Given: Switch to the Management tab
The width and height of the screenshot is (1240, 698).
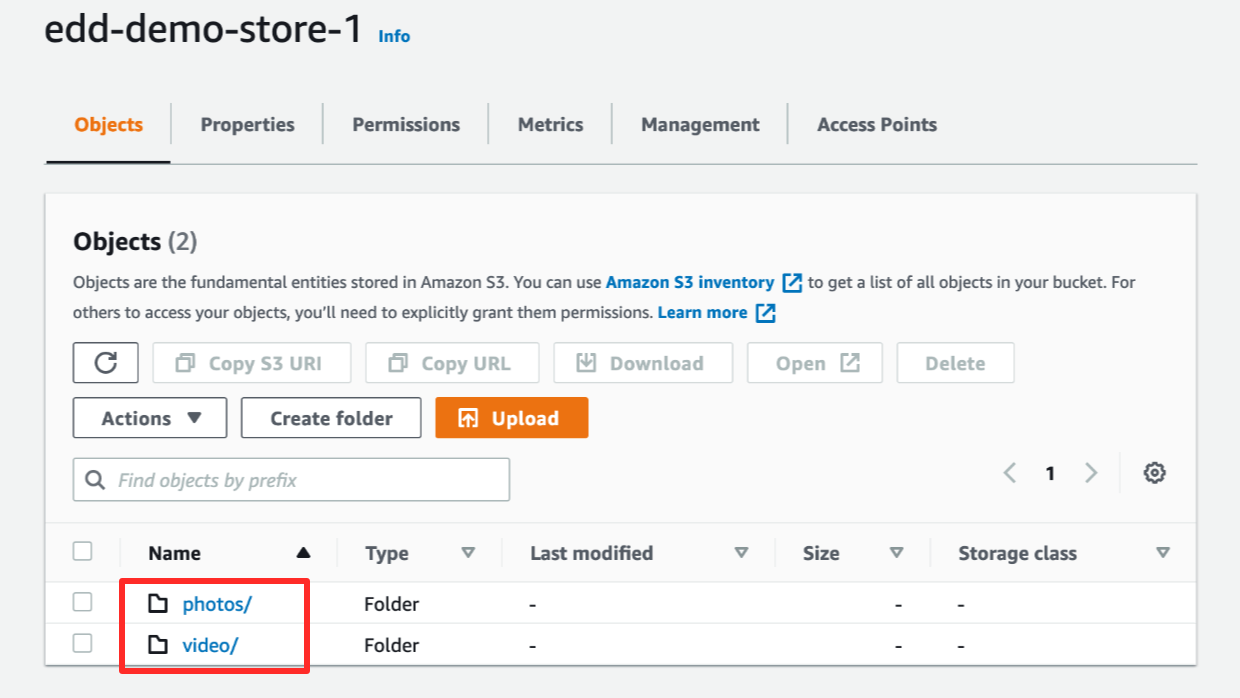Looking at the screenshot, I should pyautogui.click(x=700, y=124).
